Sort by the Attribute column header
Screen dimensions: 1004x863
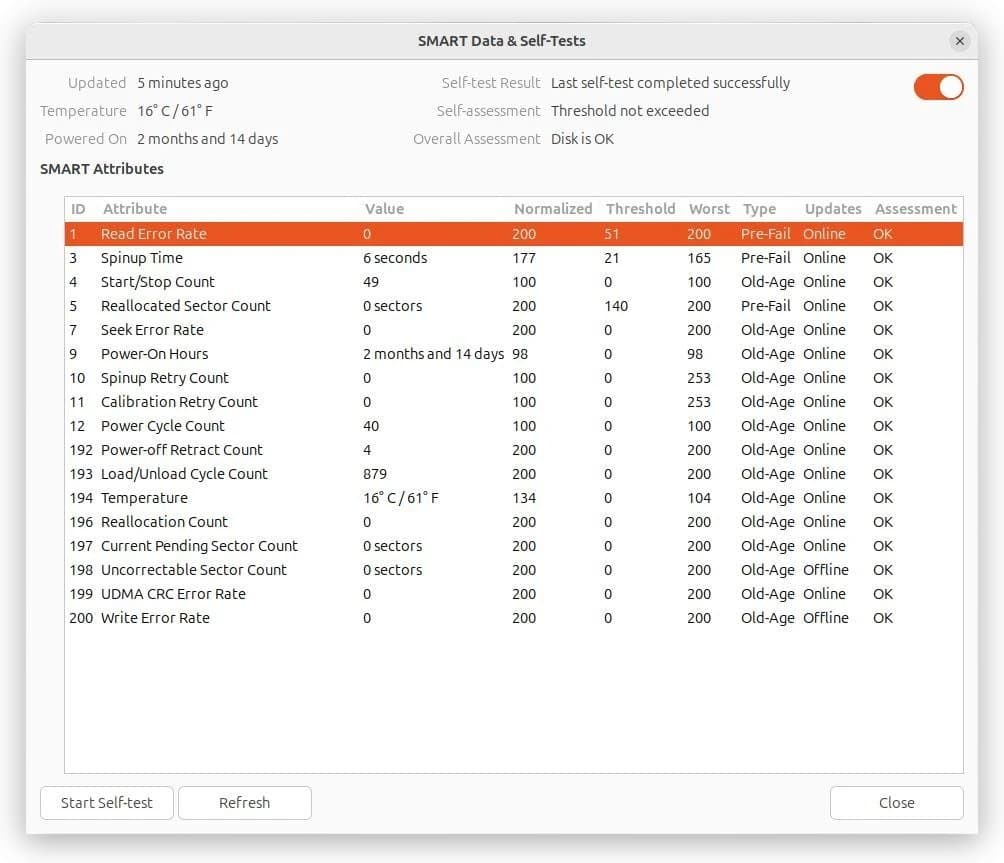pos(135,209)
